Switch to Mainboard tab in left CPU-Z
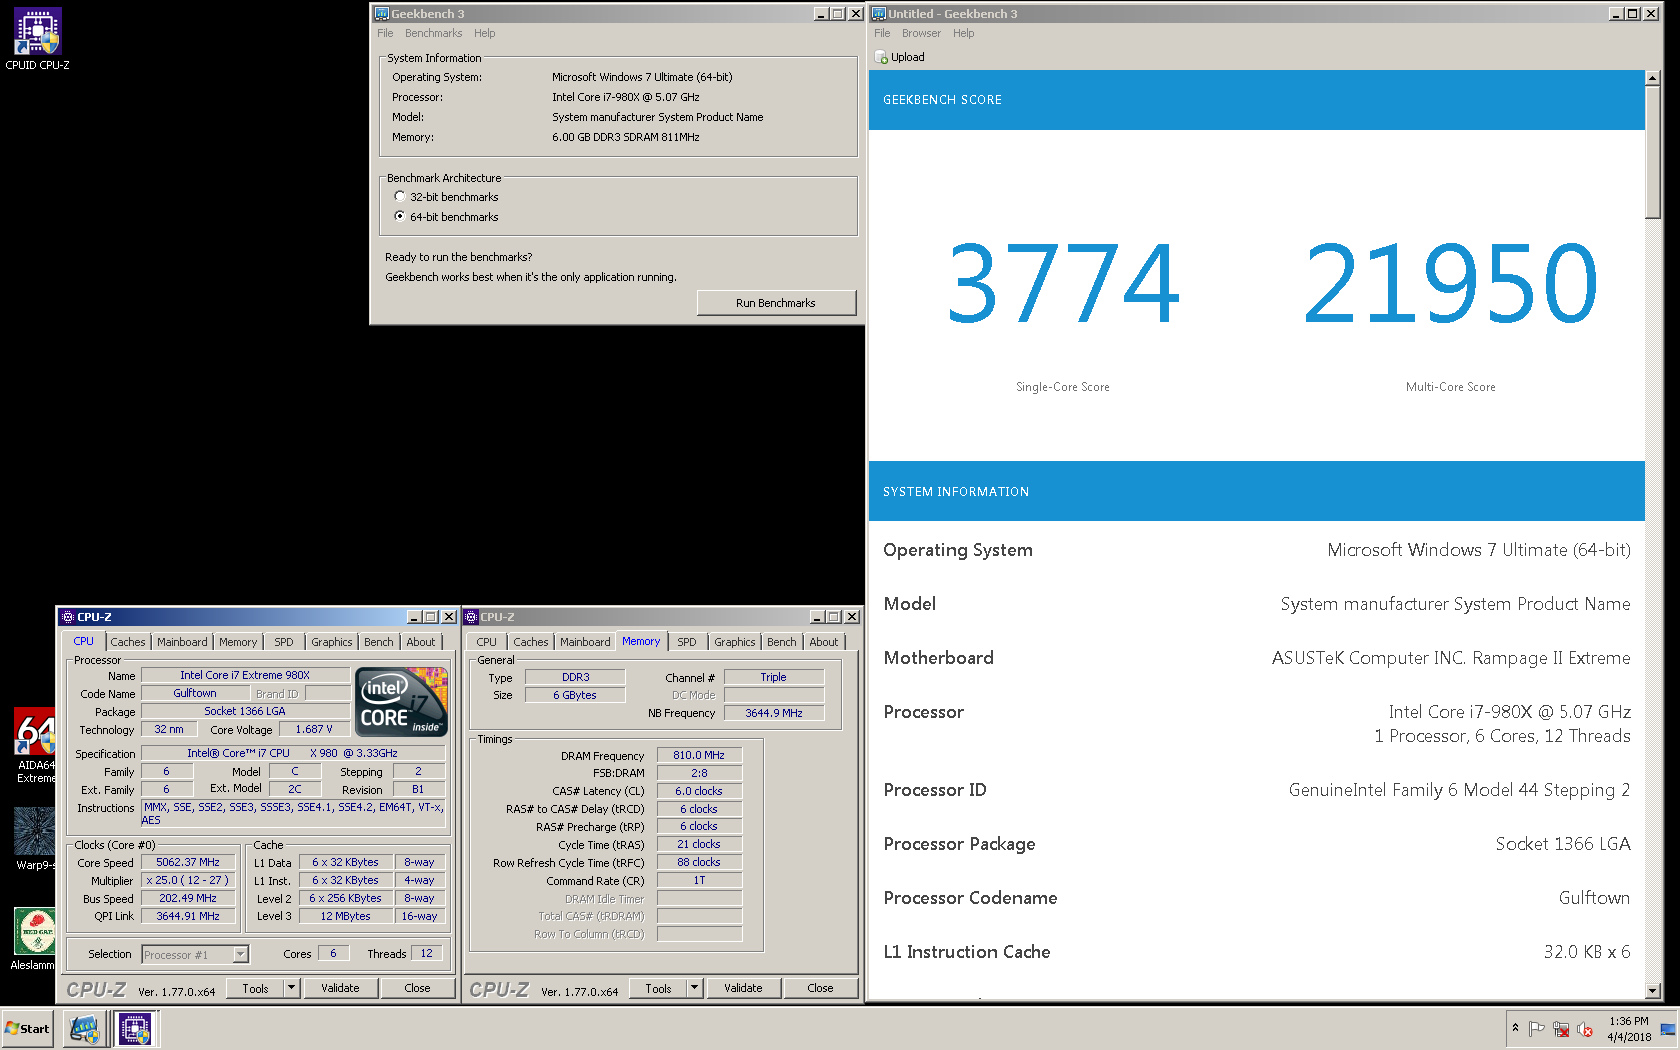This screenshot has height=1050, width=1680. point(182,642)
